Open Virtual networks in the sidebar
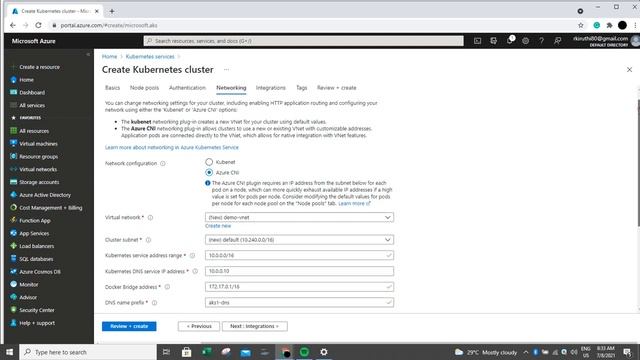640x360 pixels. click(x=38, y=169)
